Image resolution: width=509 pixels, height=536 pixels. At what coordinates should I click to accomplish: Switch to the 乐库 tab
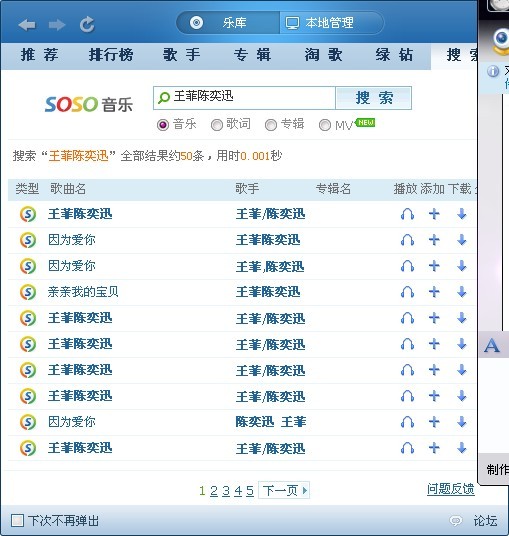(228, 23)
